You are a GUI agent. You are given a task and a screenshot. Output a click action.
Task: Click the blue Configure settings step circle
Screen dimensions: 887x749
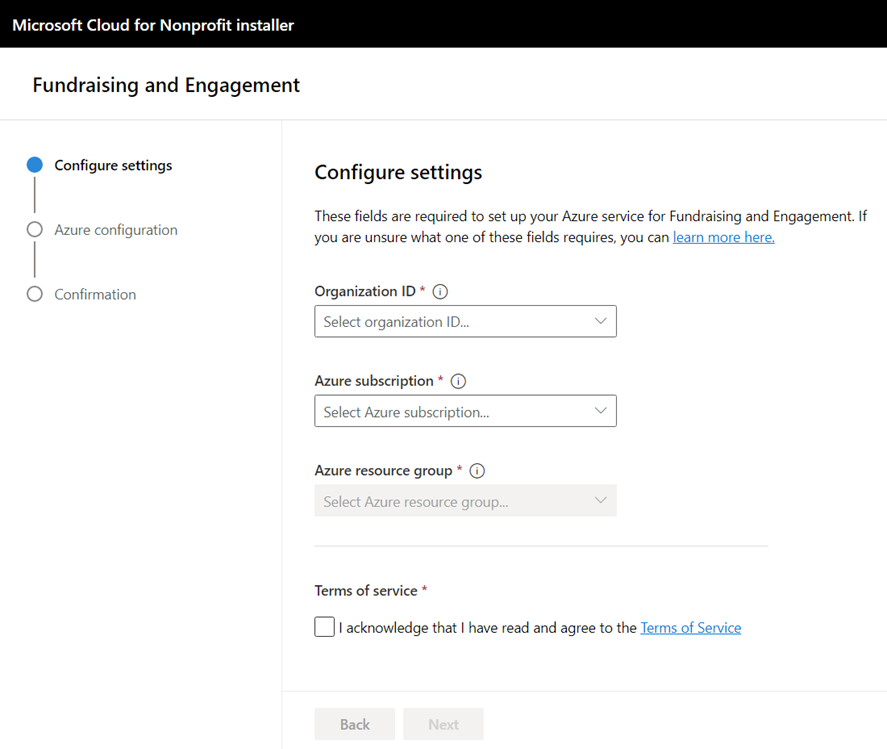[35, 166]
